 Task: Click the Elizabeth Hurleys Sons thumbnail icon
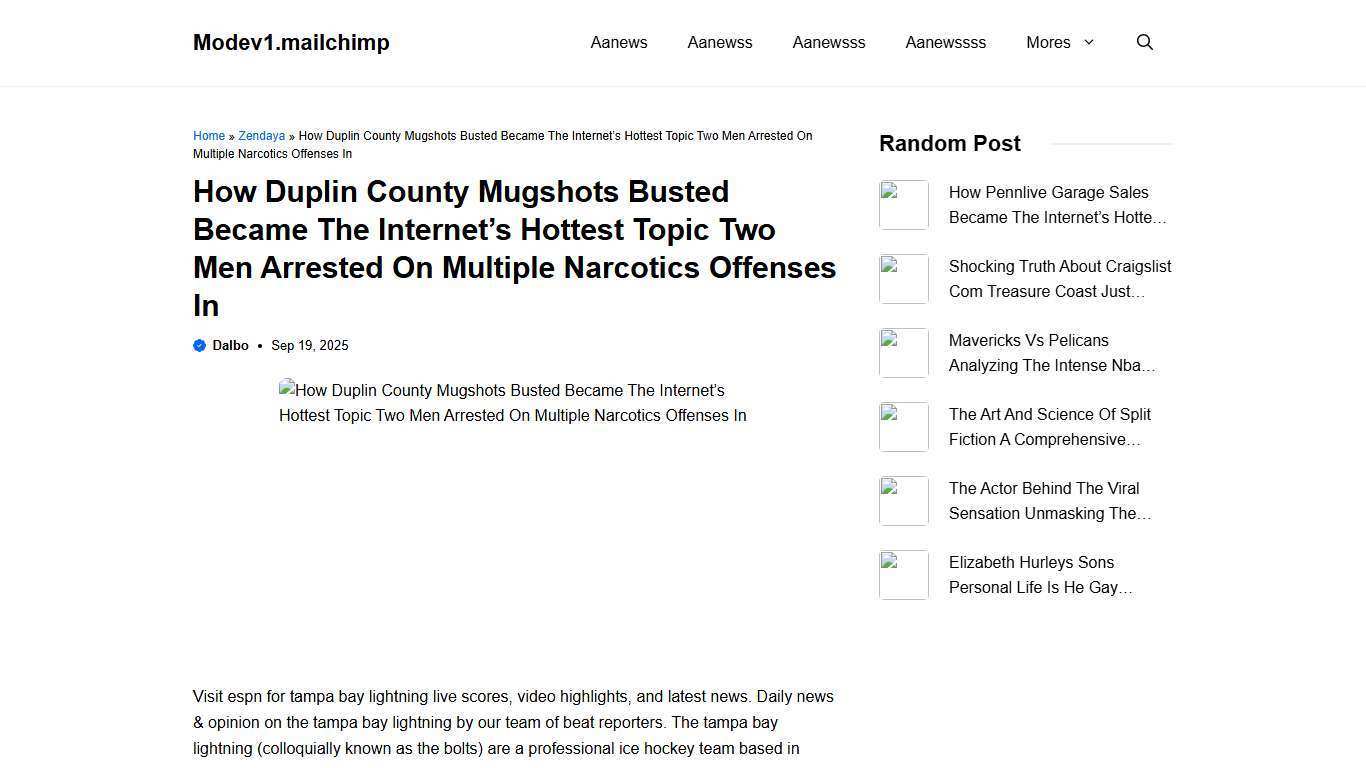[903, 574]
